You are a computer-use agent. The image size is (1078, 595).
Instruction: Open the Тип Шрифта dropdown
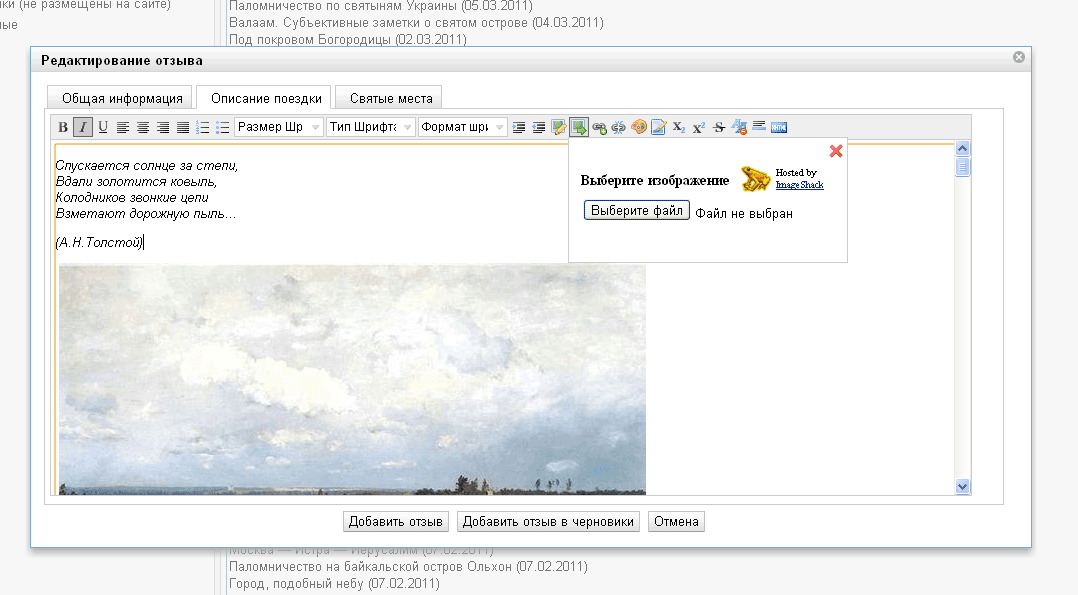371,127
